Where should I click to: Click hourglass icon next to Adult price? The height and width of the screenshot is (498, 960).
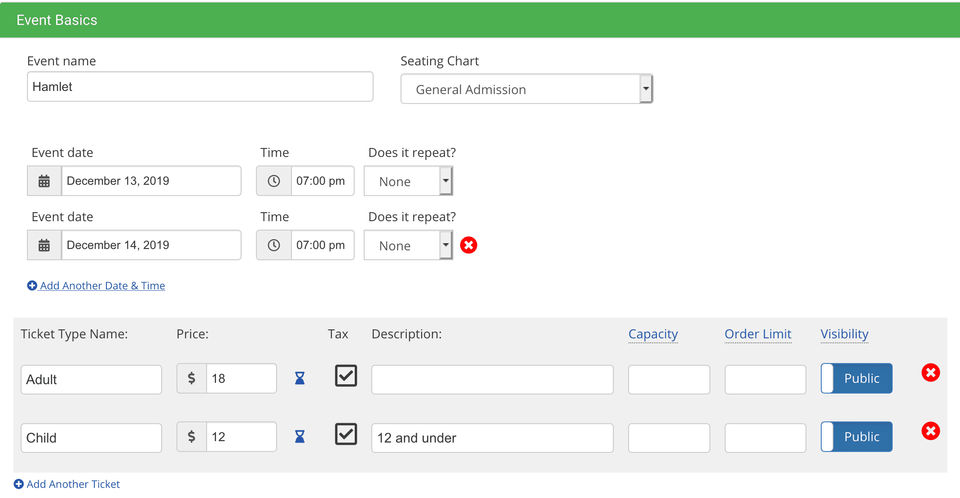(300, 379)
